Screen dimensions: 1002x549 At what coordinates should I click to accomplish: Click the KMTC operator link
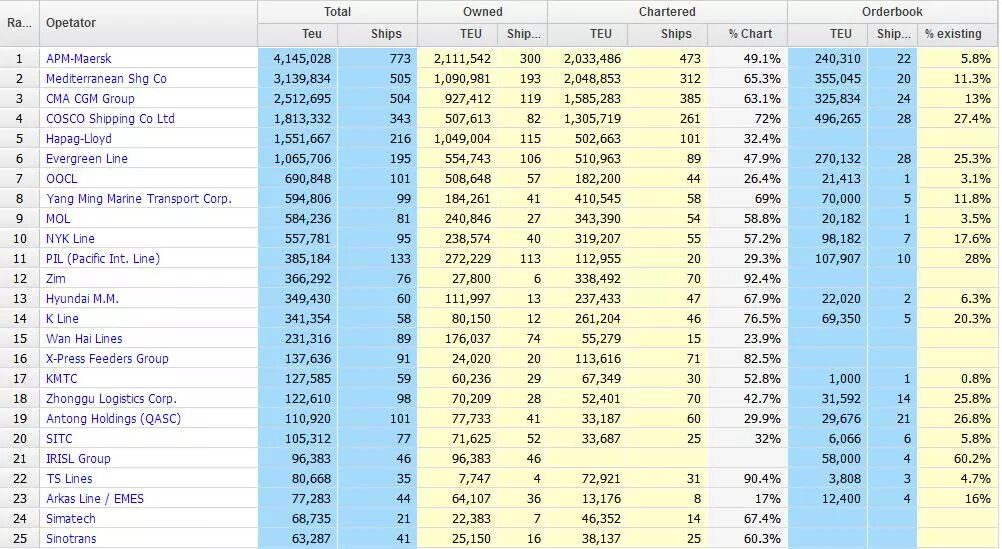pyautogui.click(x=61, y=378)
